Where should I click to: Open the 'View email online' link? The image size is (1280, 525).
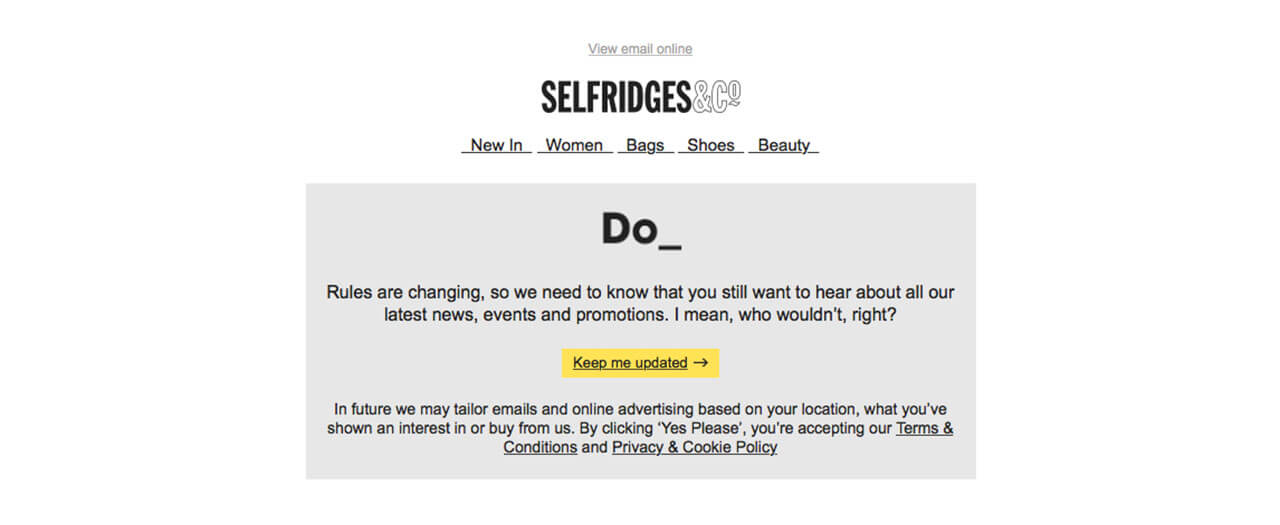(640, 49)
